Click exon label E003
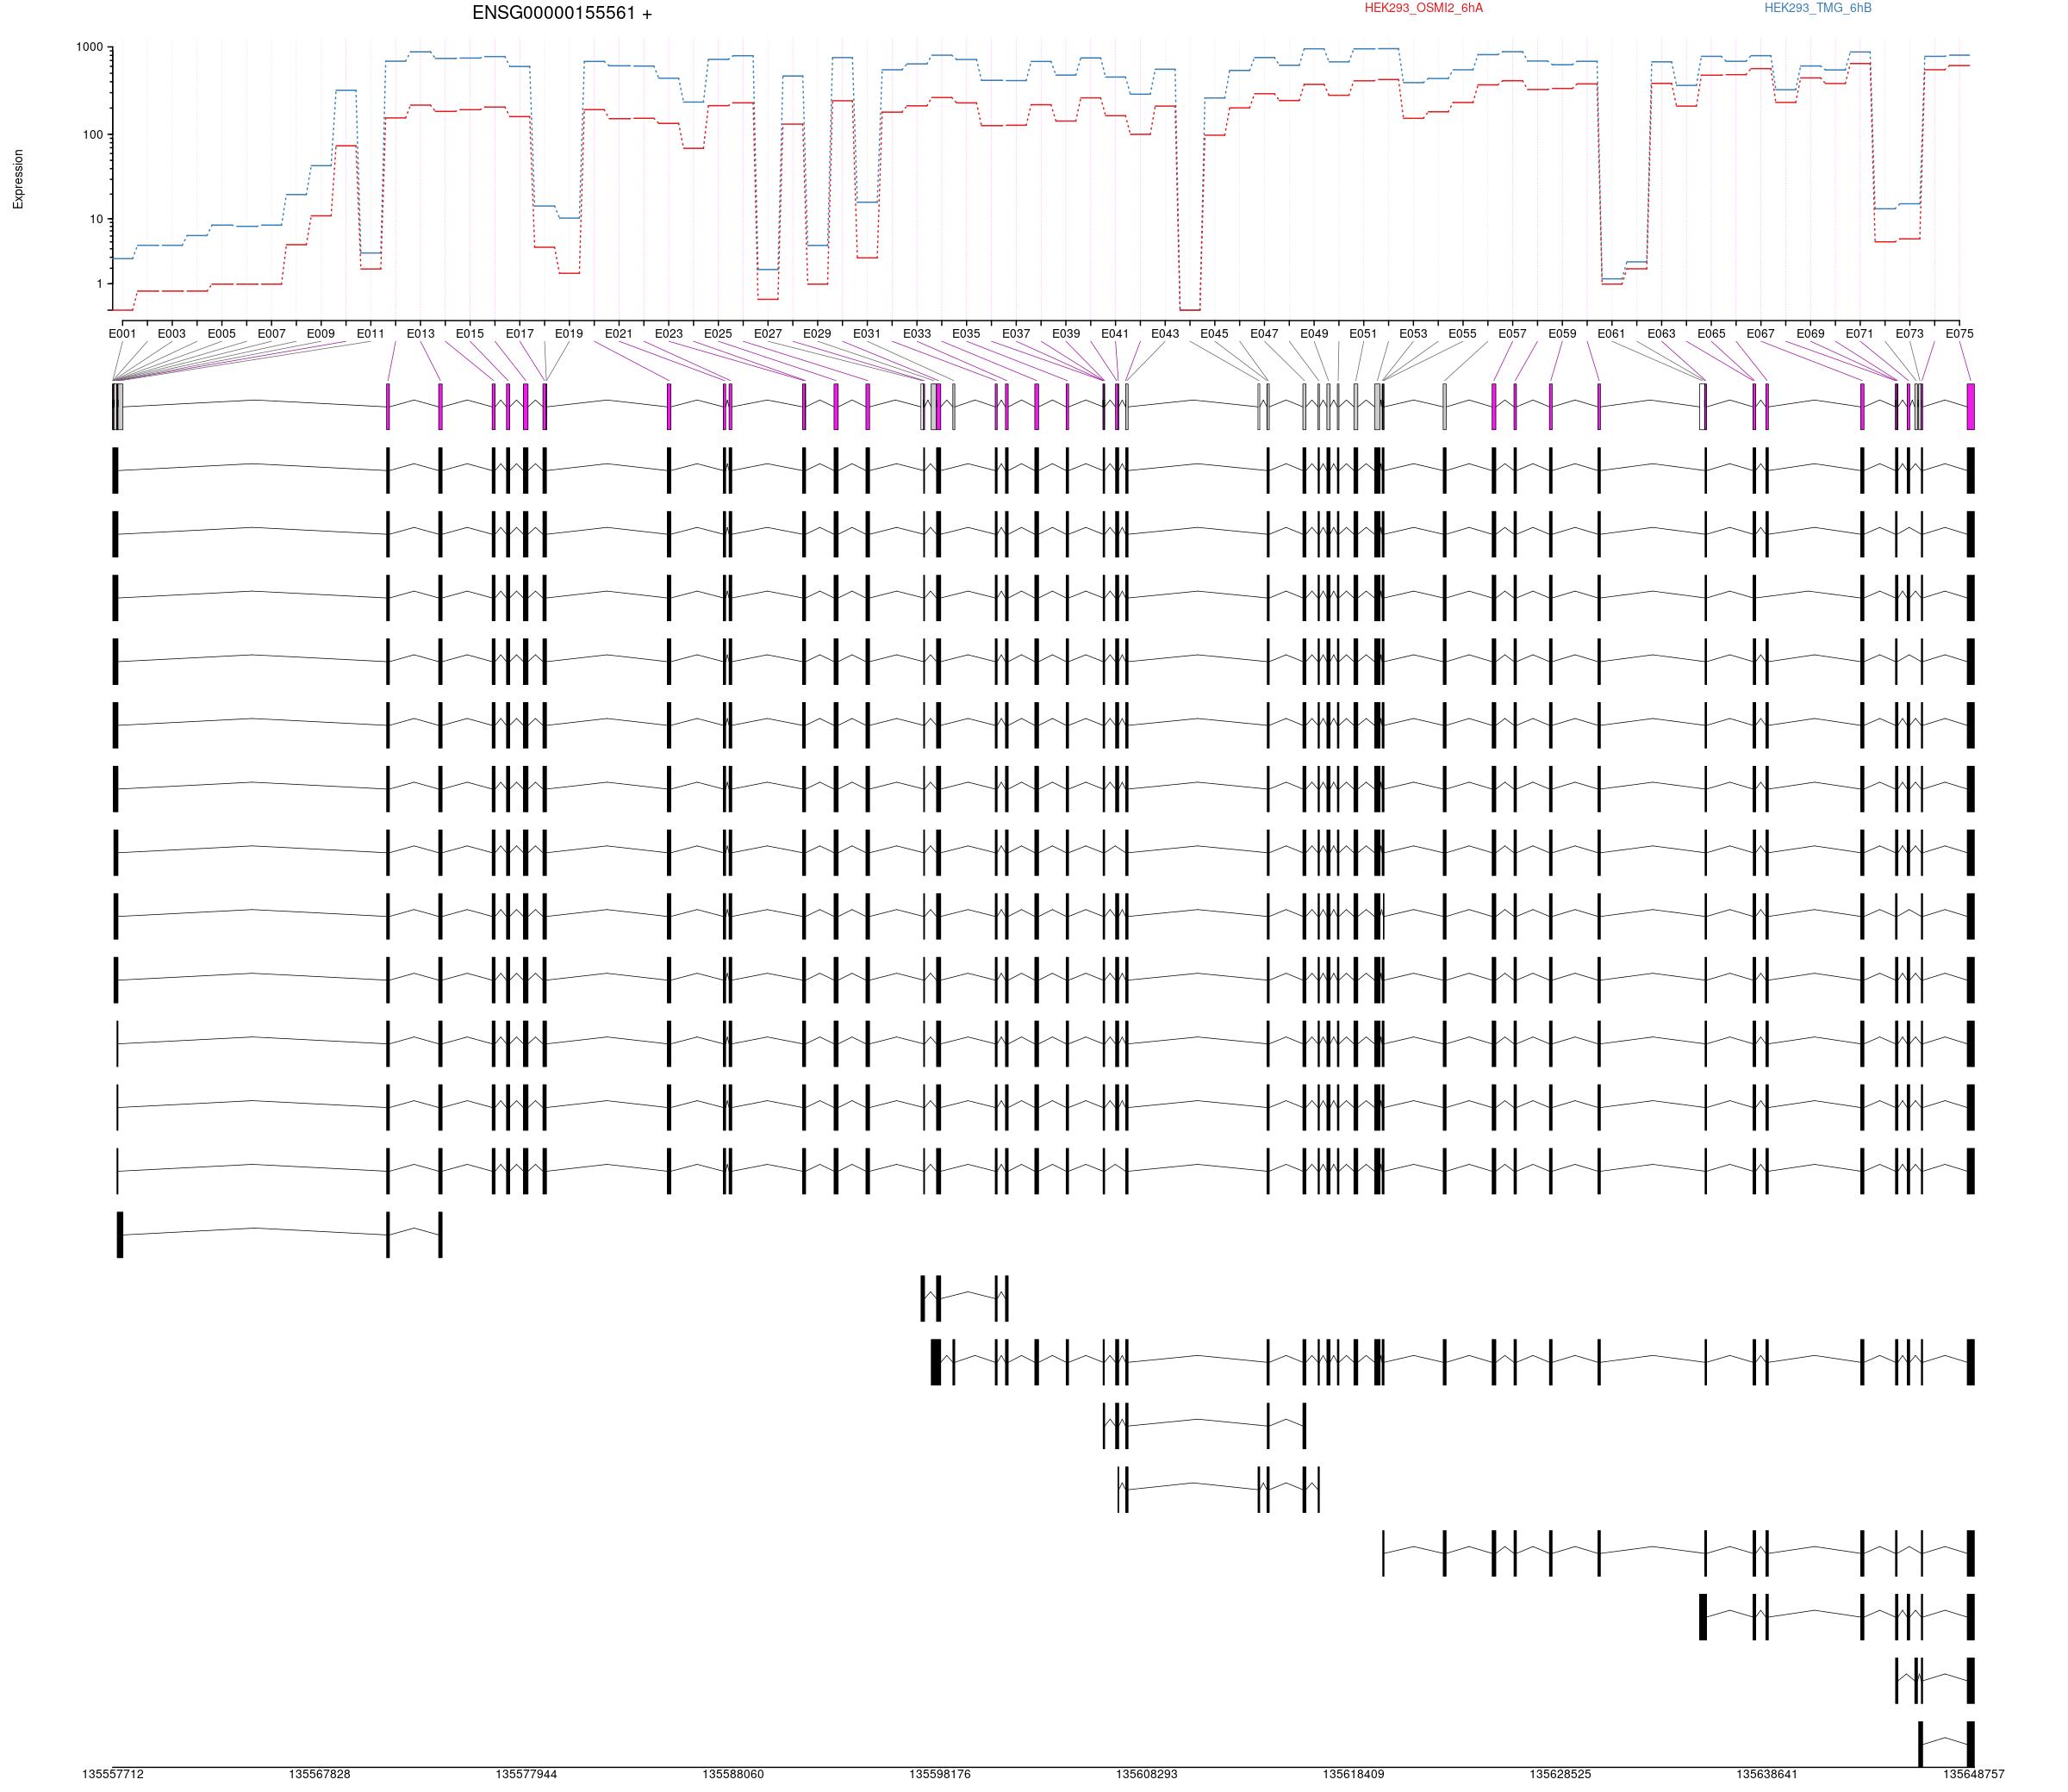 coord(172,334)
